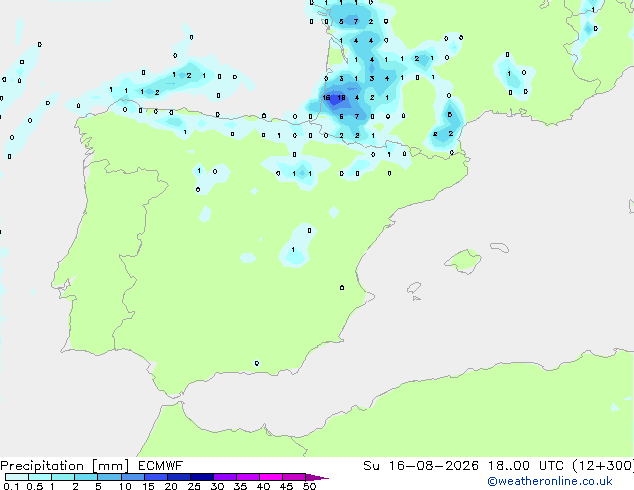Pick the 5–10 mm legend color swatch
Screen dimensions: 634x490
[109, 477]
